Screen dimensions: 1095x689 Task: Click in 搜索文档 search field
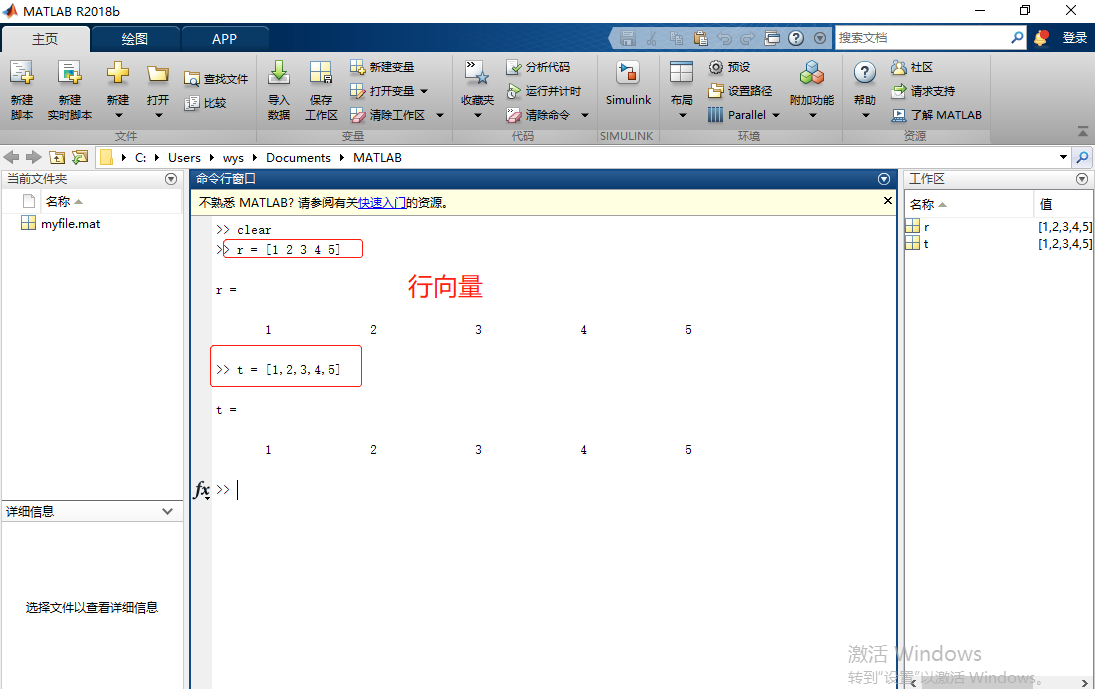[x=922, y=38]
